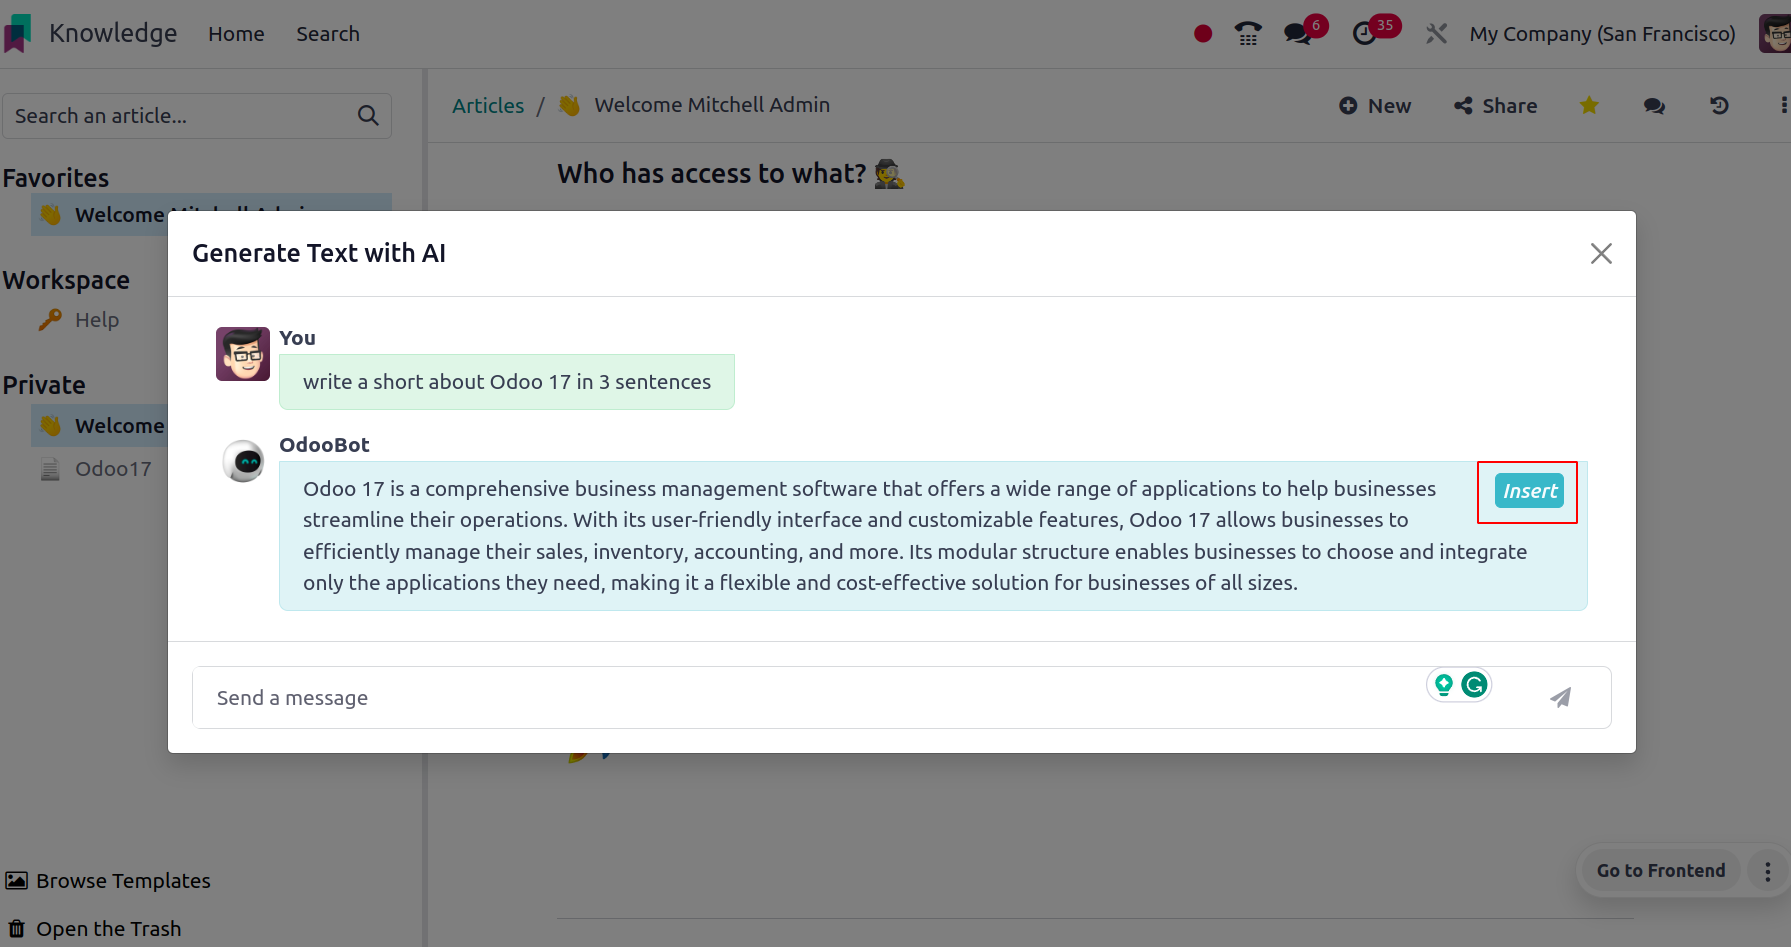Open the debug tools wrench icon
Screen dimensions: 1791x947
[1436, 34]
